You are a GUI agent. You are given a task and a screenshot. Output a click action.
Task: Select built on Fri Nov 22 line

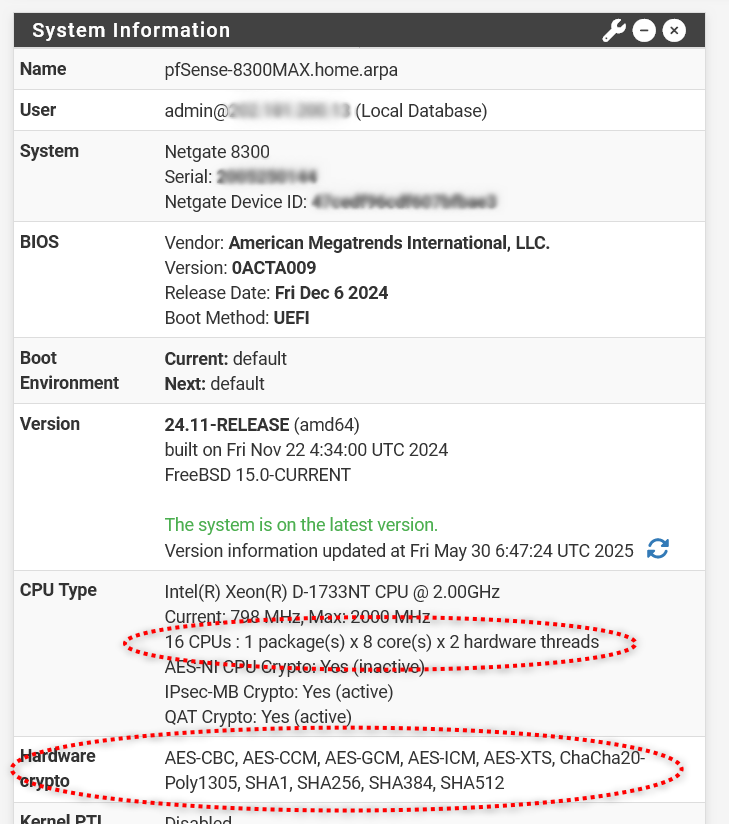tap(306, 450)
